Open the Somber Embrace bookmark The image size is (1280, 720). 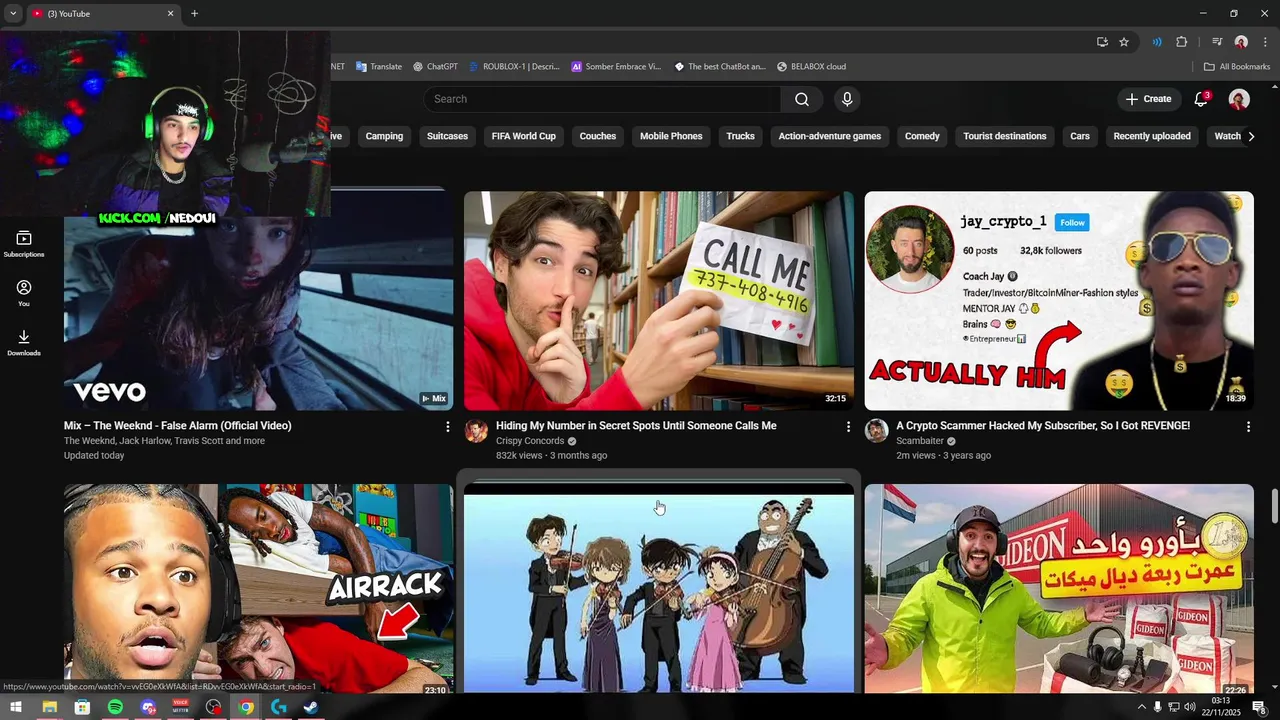pos(616,67)
